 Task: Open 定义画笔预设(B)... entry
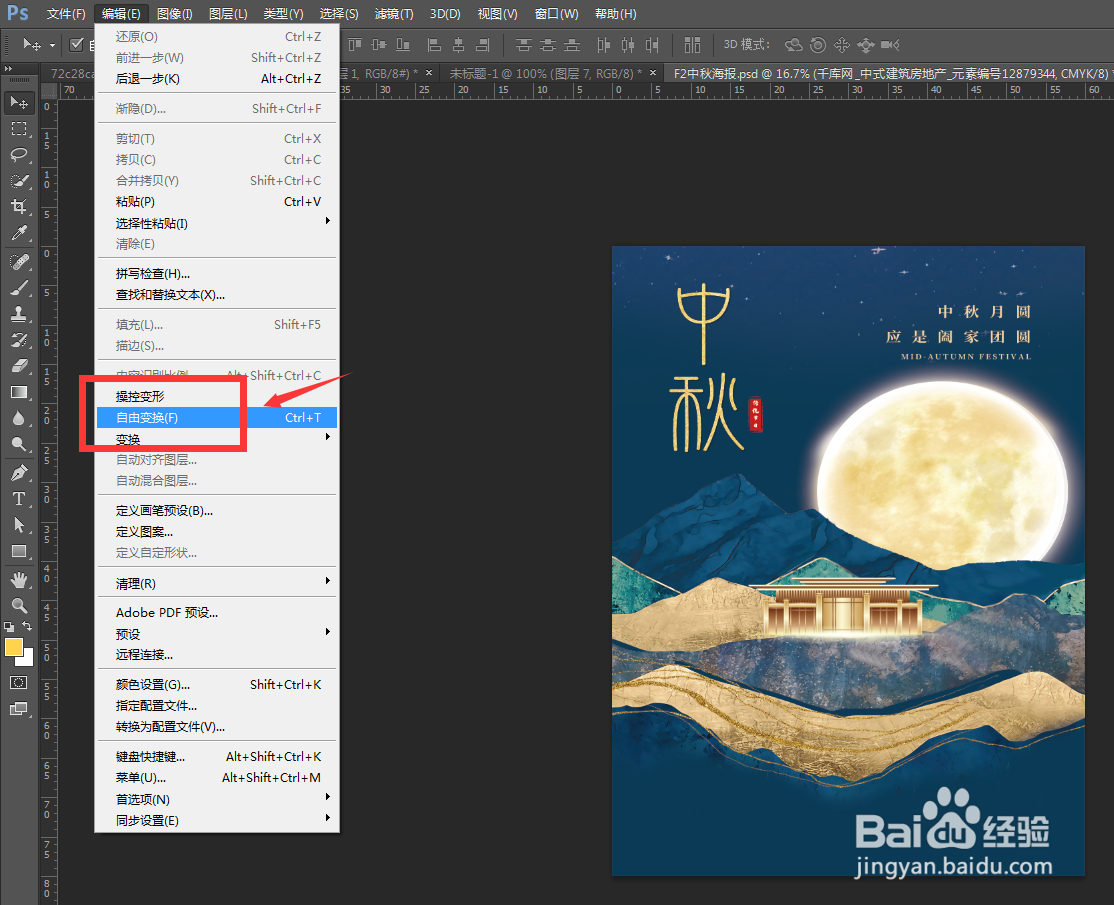point(217,511)
